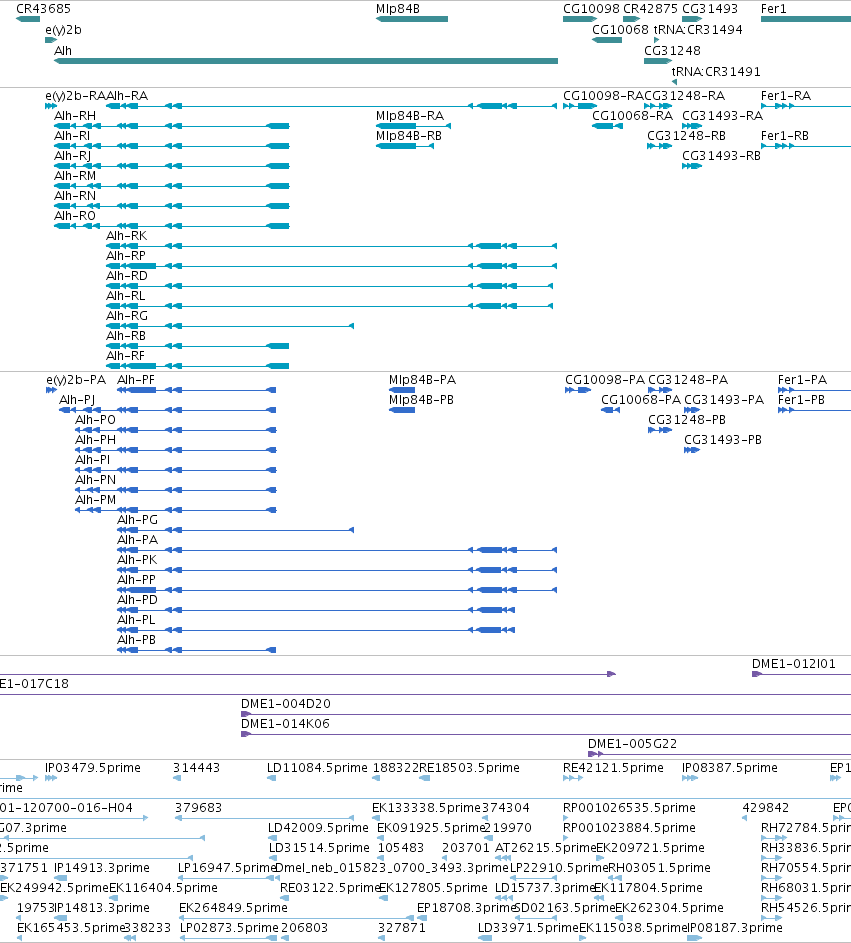Click clone DME1-014K06 label
This screenshot has width=851, height=943.
click(286, 724)
